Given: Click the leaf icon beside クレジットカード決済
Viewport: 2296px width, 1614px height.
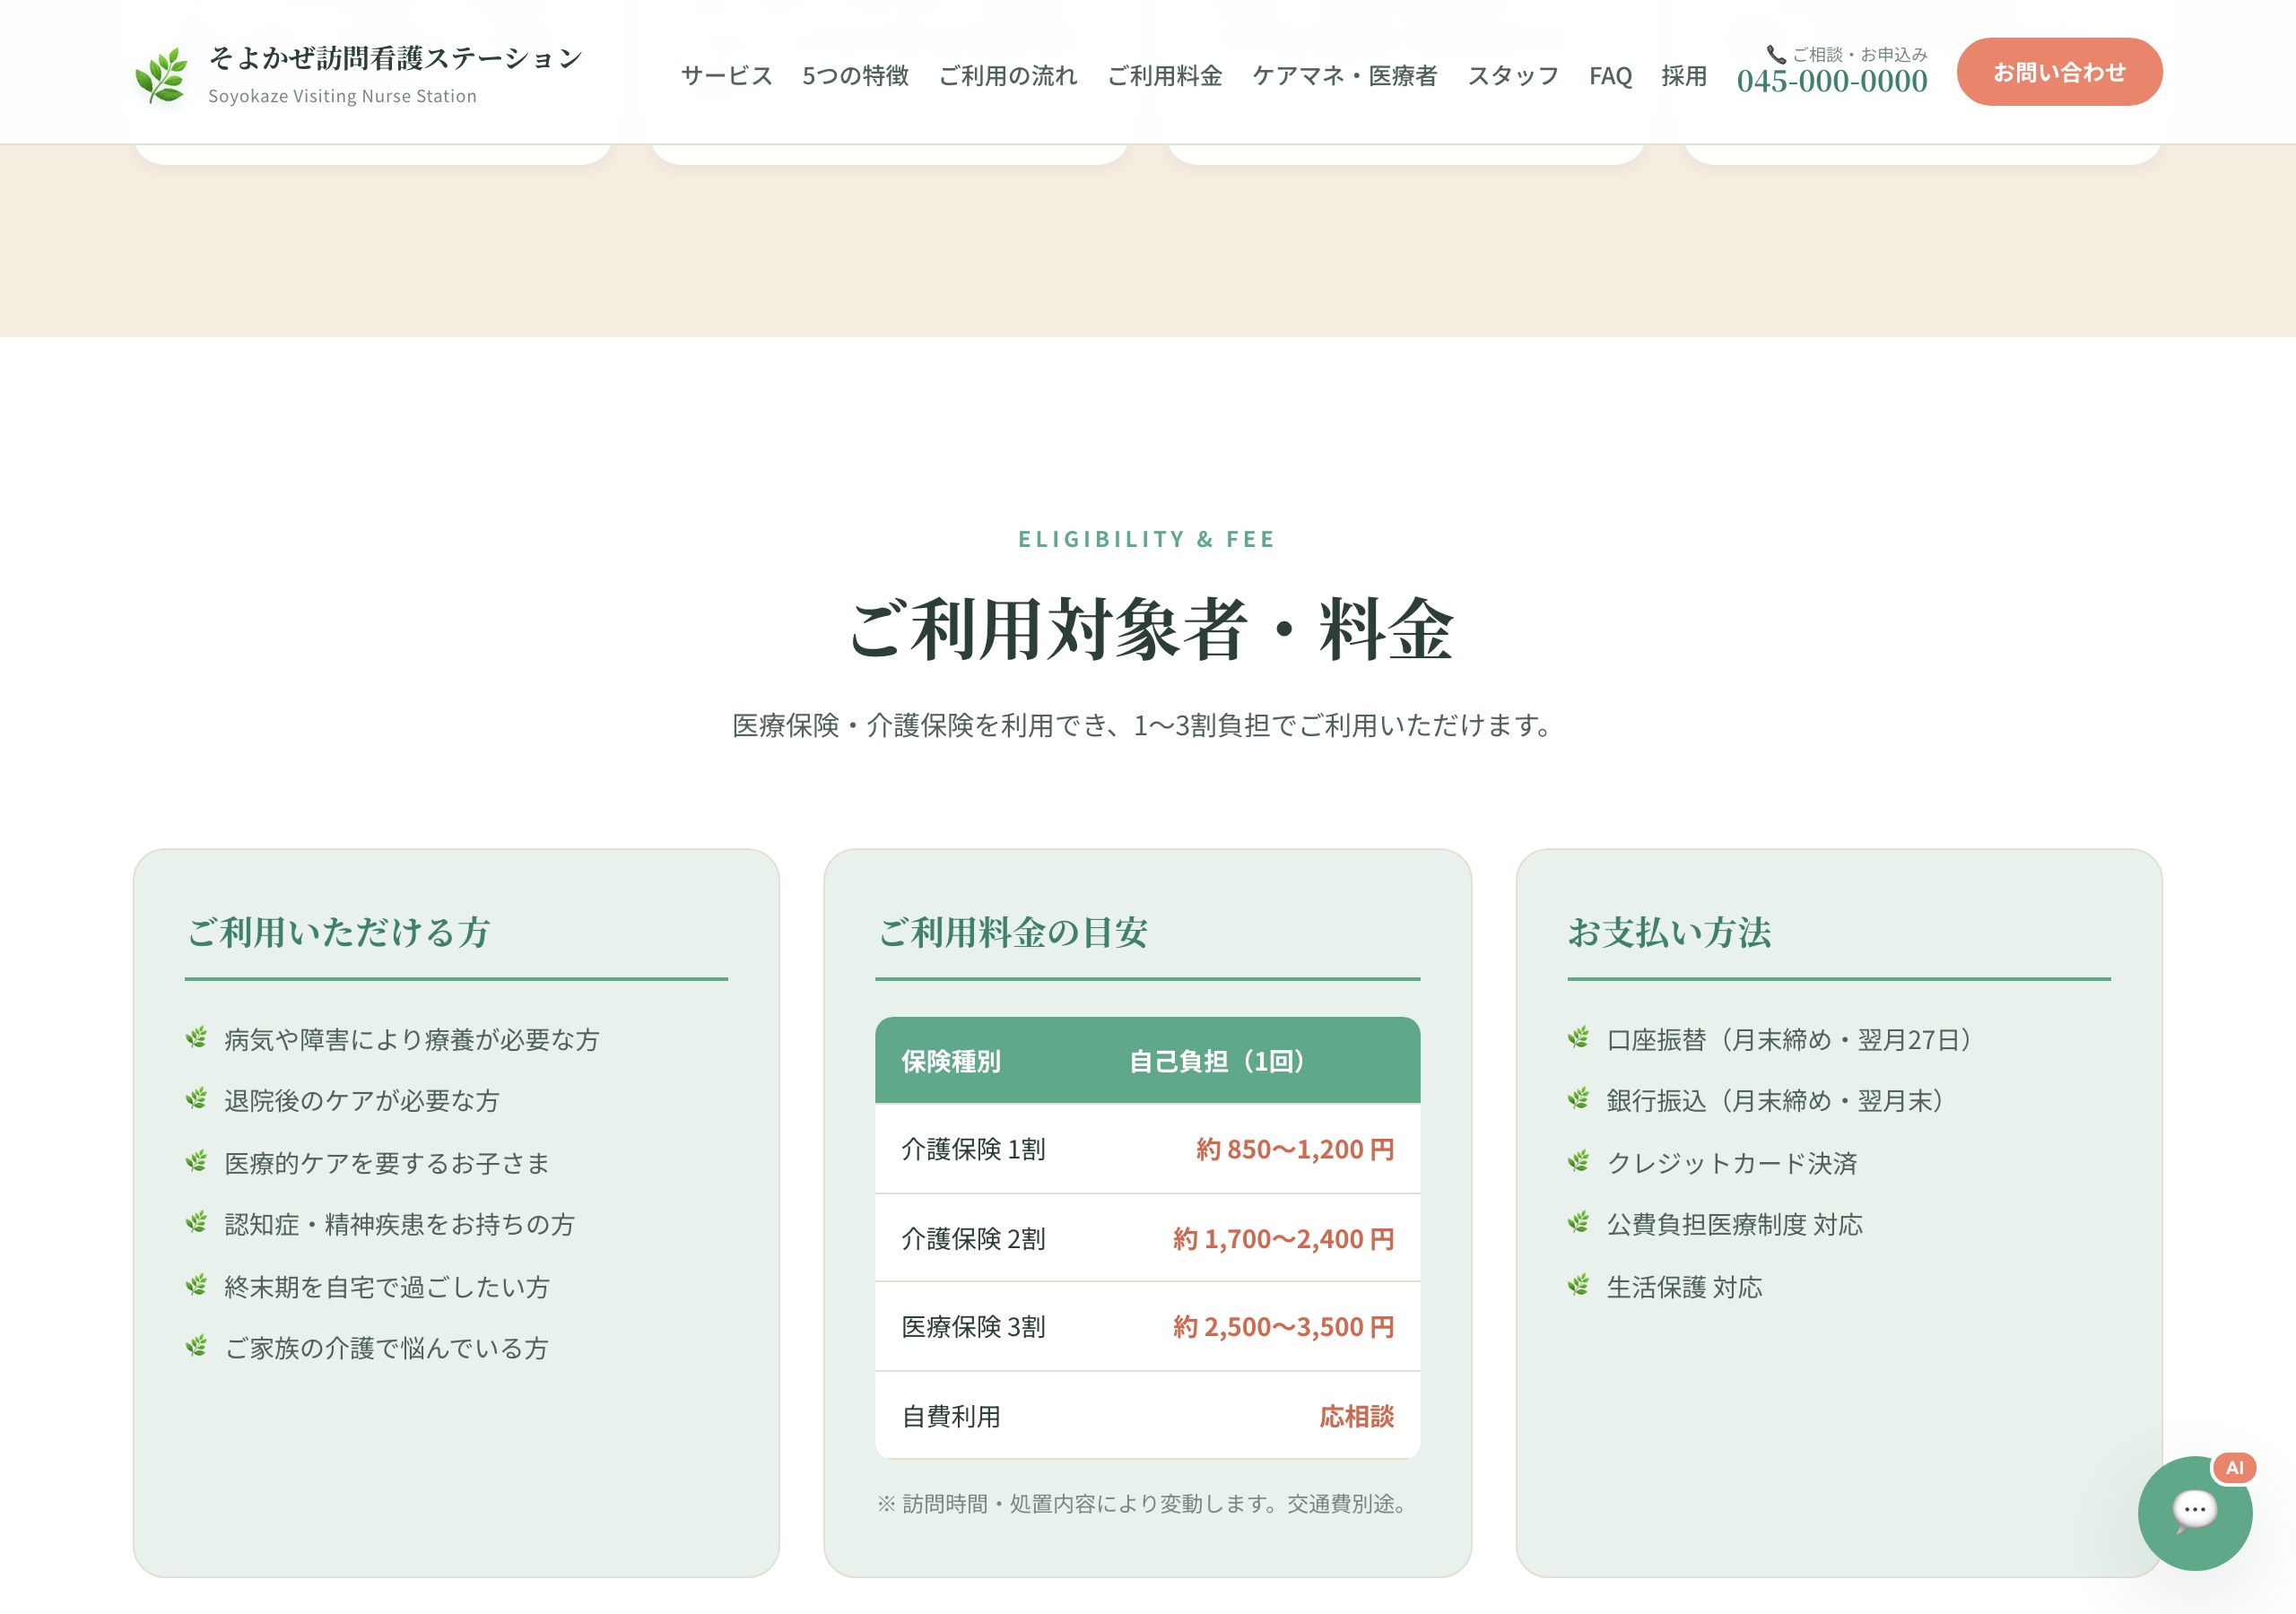Looking at the screenshot, I should pyautogui.click(x=1581, y=1161).
